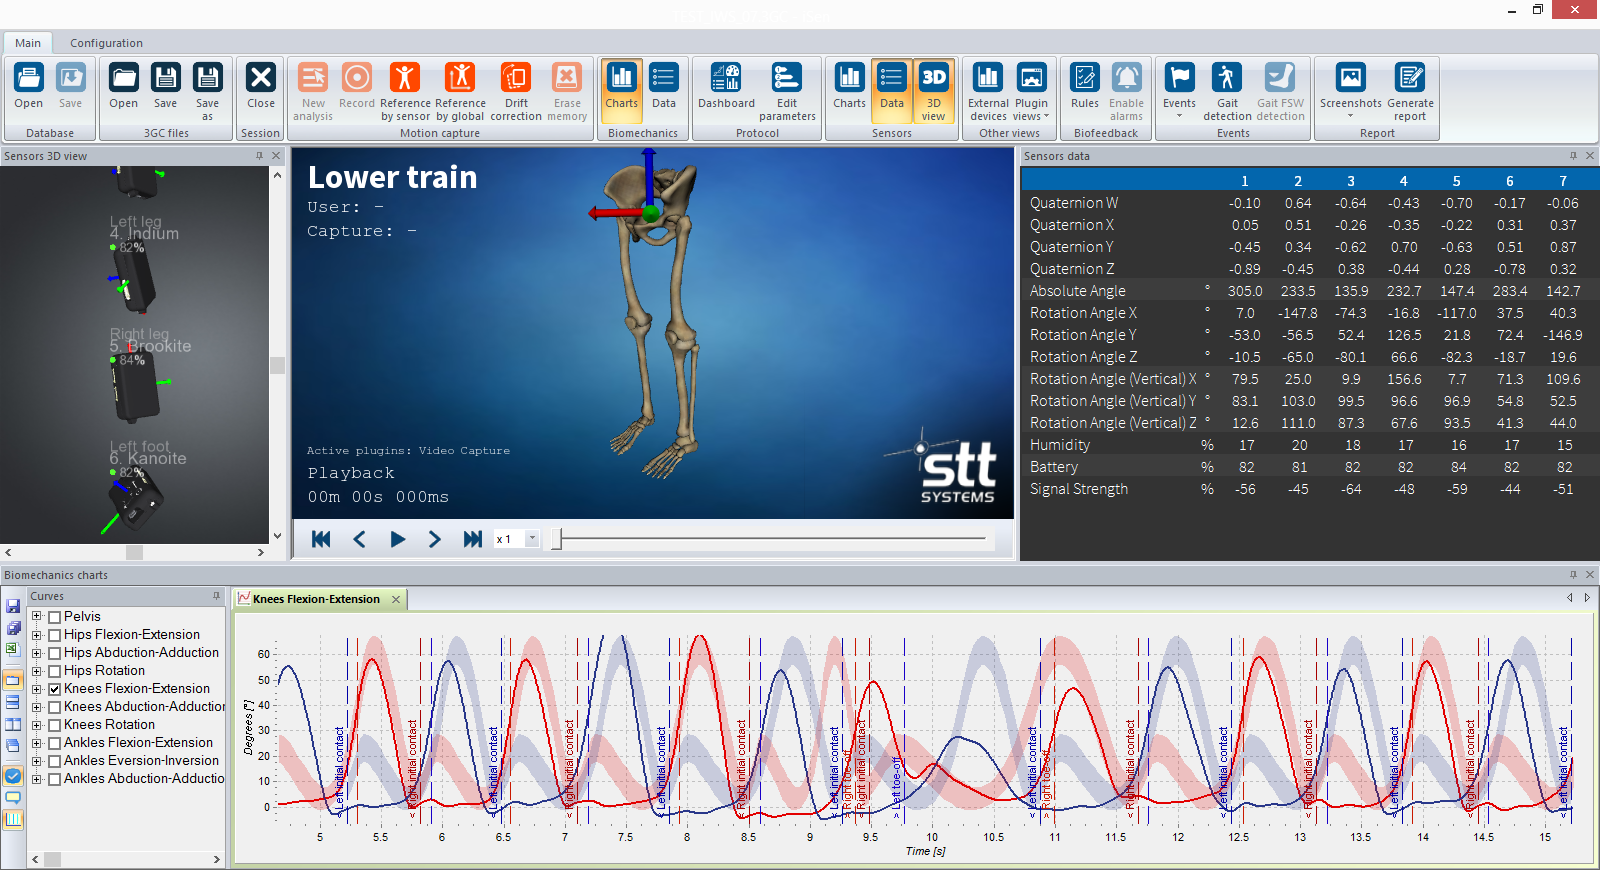Click Sensors 3D view horizontal scrollbar thumb
This screenshot has height=870, width=1600.
134,552
